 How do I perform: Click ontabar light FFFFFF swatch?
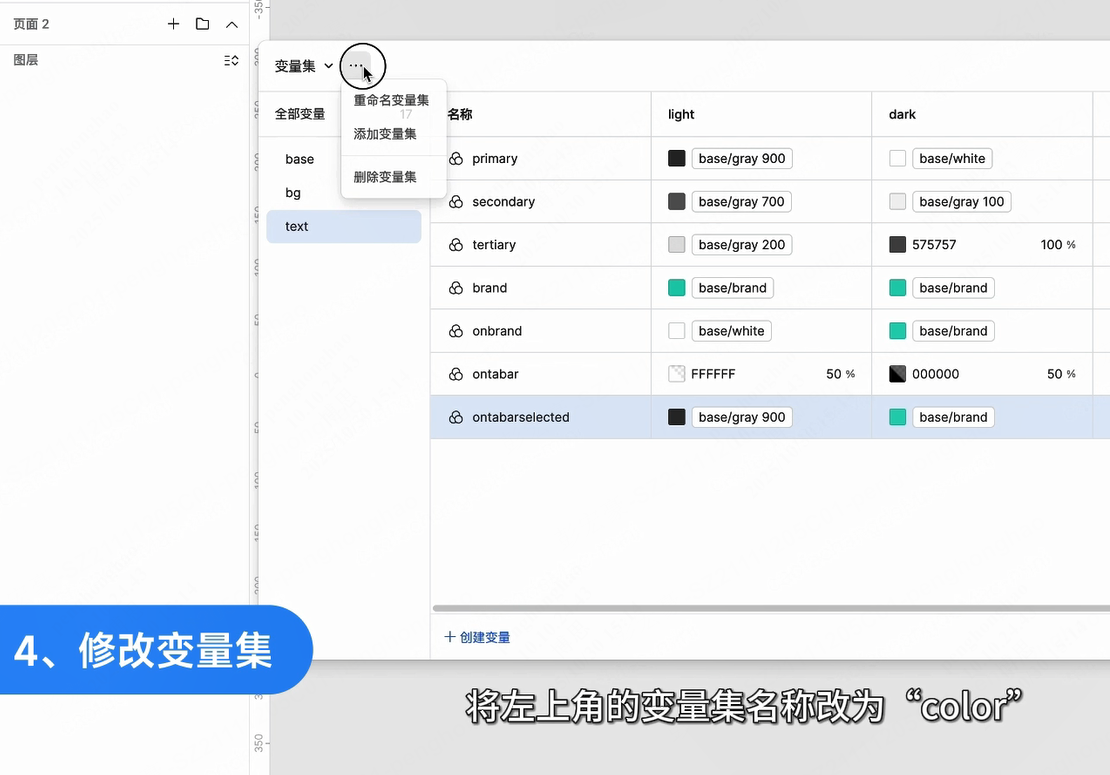677,374
